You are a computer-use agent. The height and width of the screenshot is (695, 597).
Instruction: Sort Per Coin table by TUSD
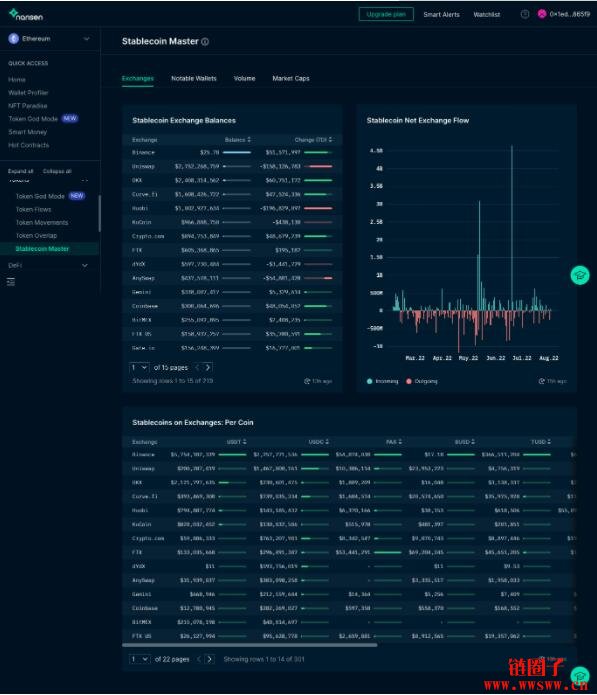coord(541,442)
